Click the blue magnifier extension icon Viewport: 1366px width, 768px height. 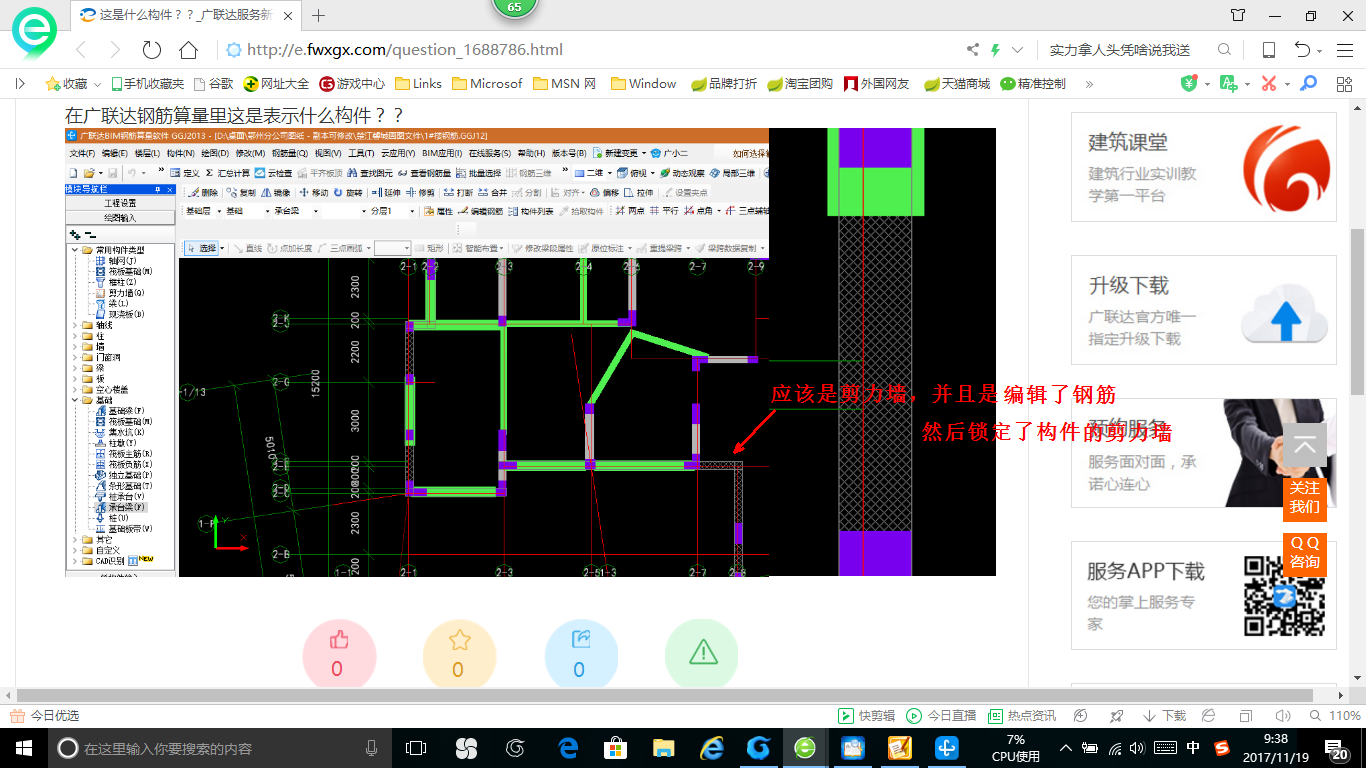(1309, 84)
